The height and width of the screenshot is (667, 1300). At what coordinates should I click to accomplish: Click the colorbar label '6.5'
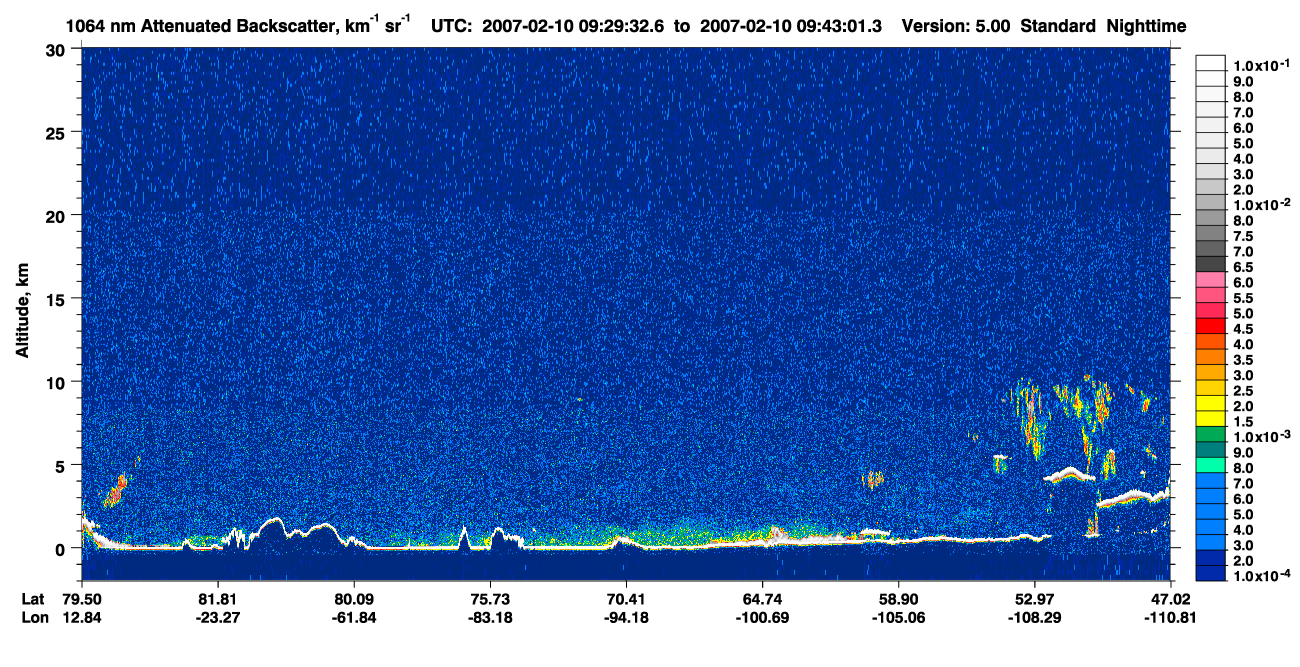pyautogui.click(x=1244, y=267)
